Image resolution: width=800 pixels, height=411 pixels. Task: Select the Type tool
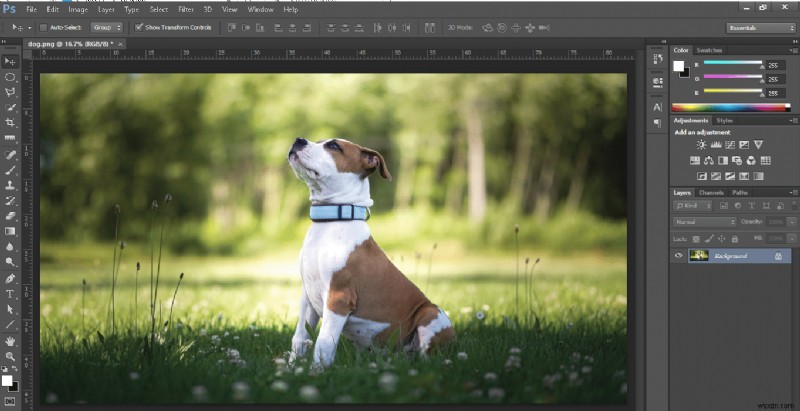coord(10,294)
